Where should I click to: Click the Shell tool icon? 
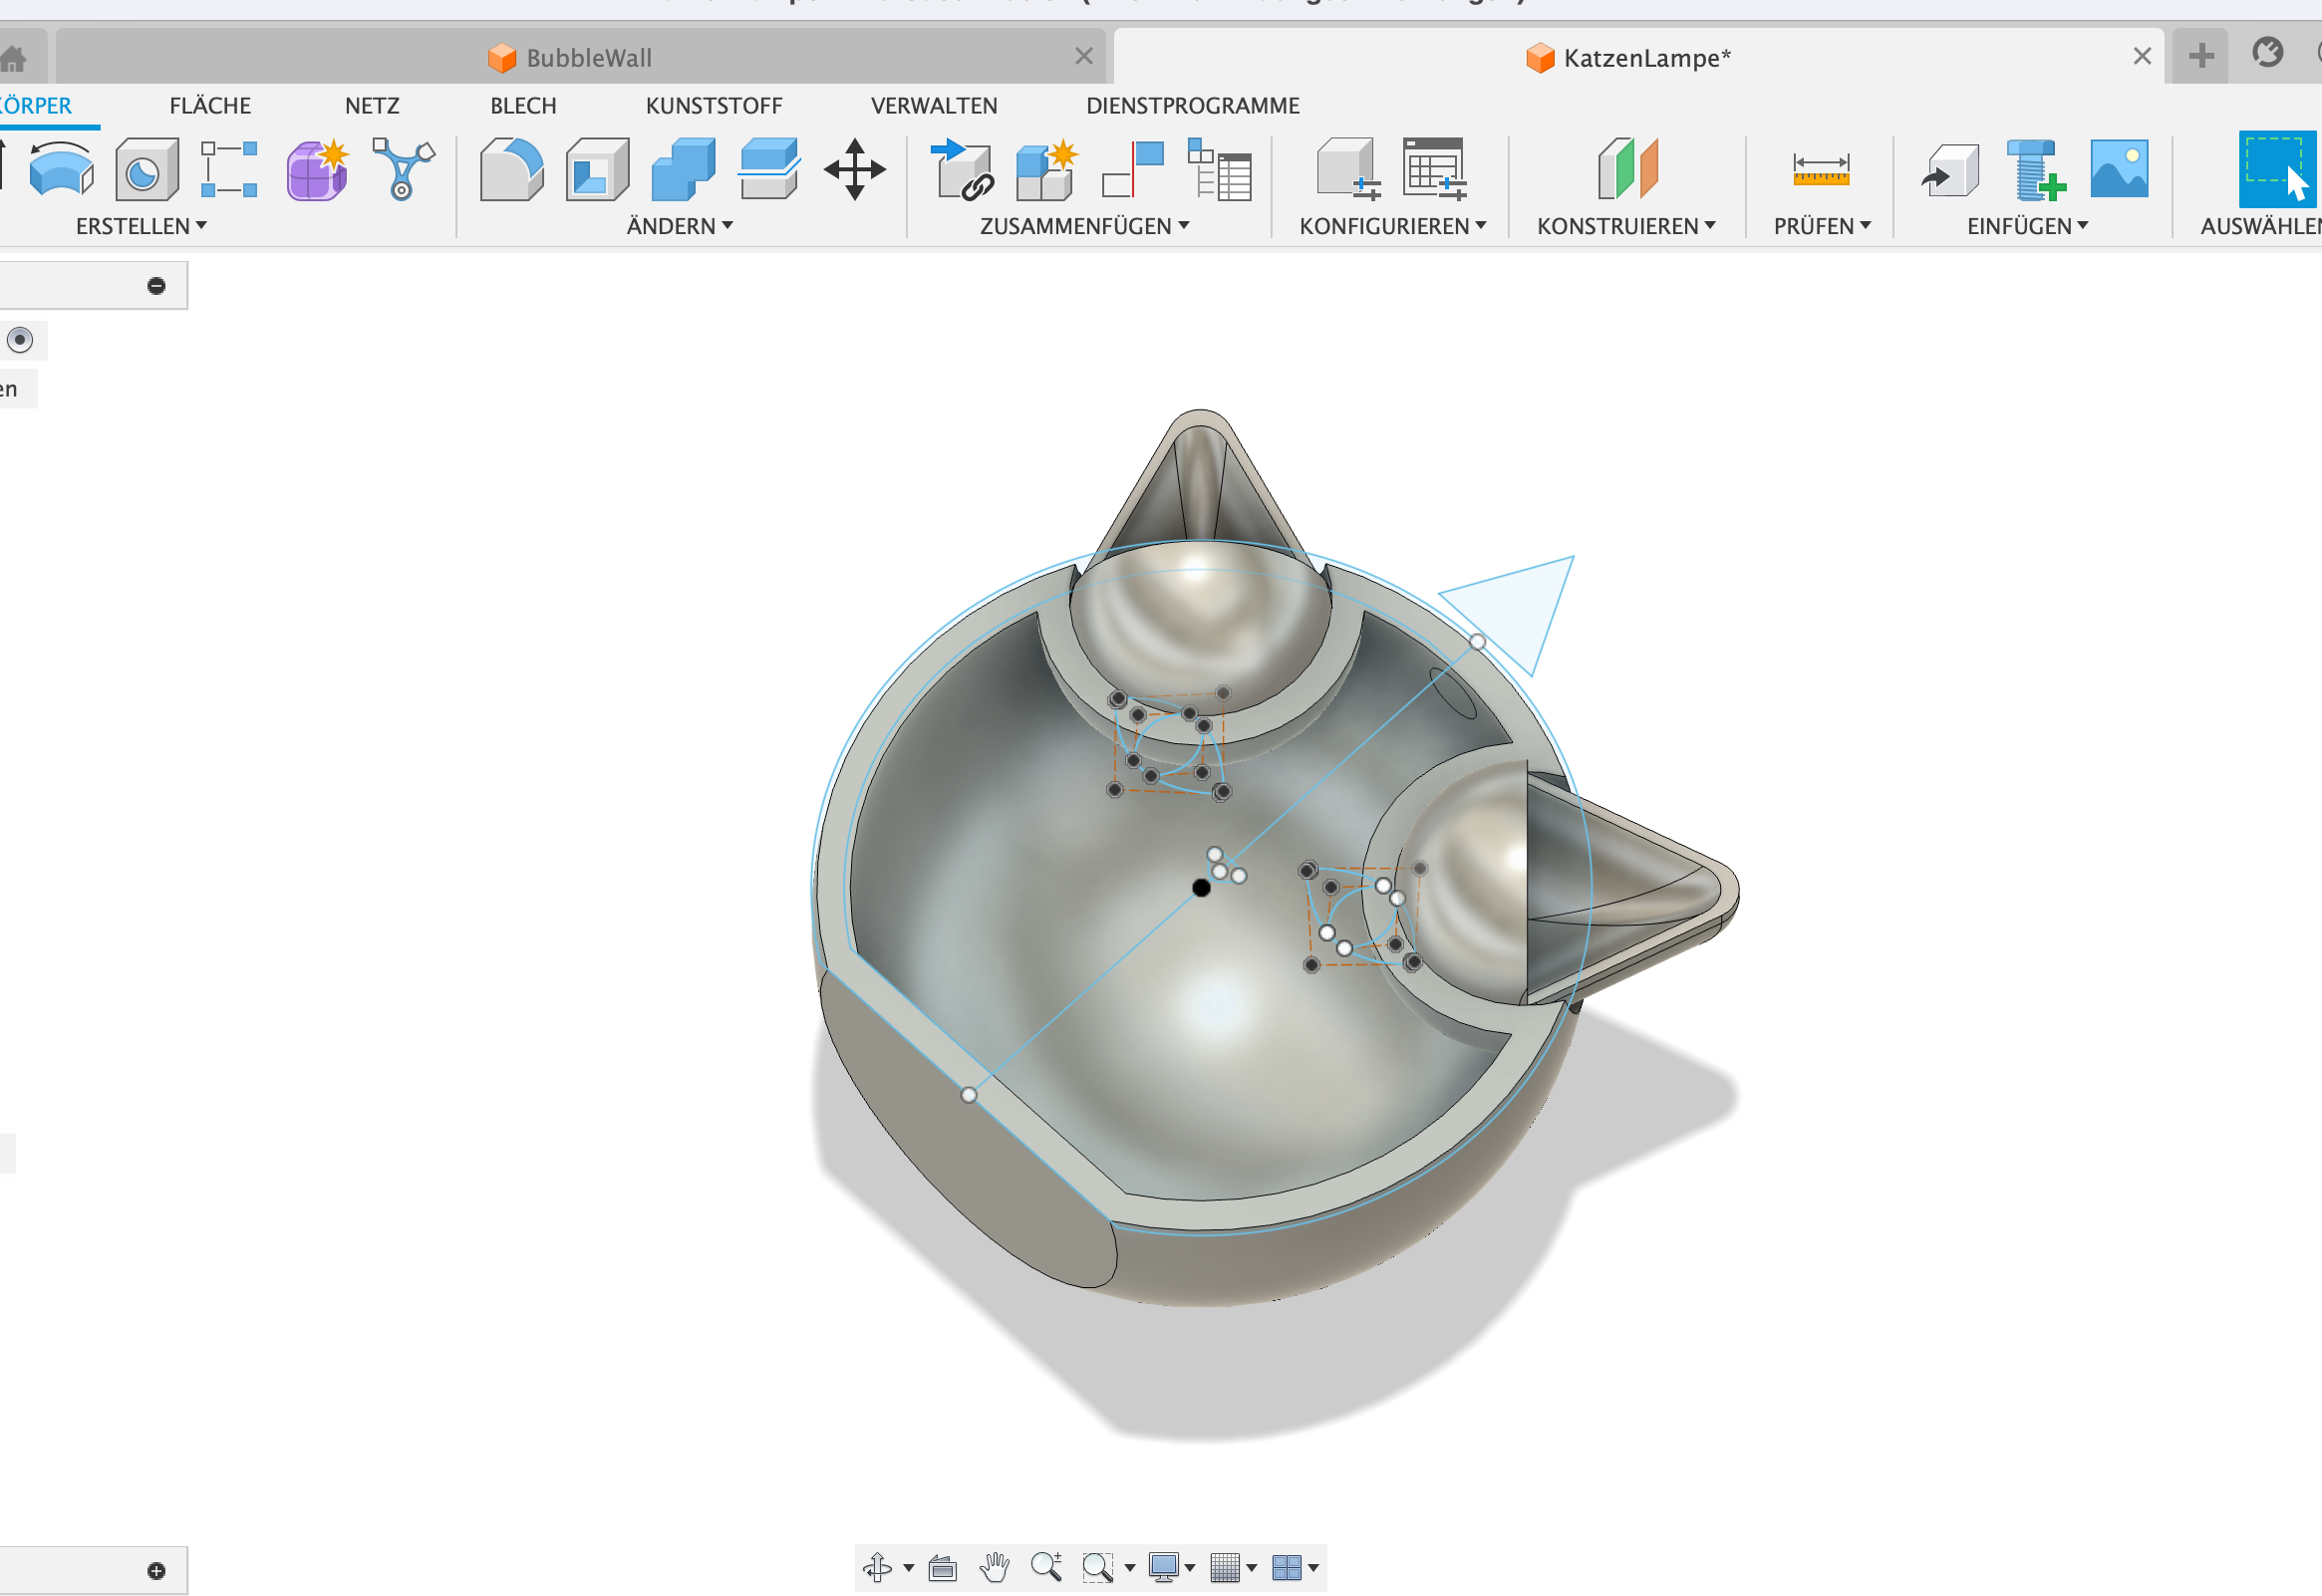coord(597,170)
